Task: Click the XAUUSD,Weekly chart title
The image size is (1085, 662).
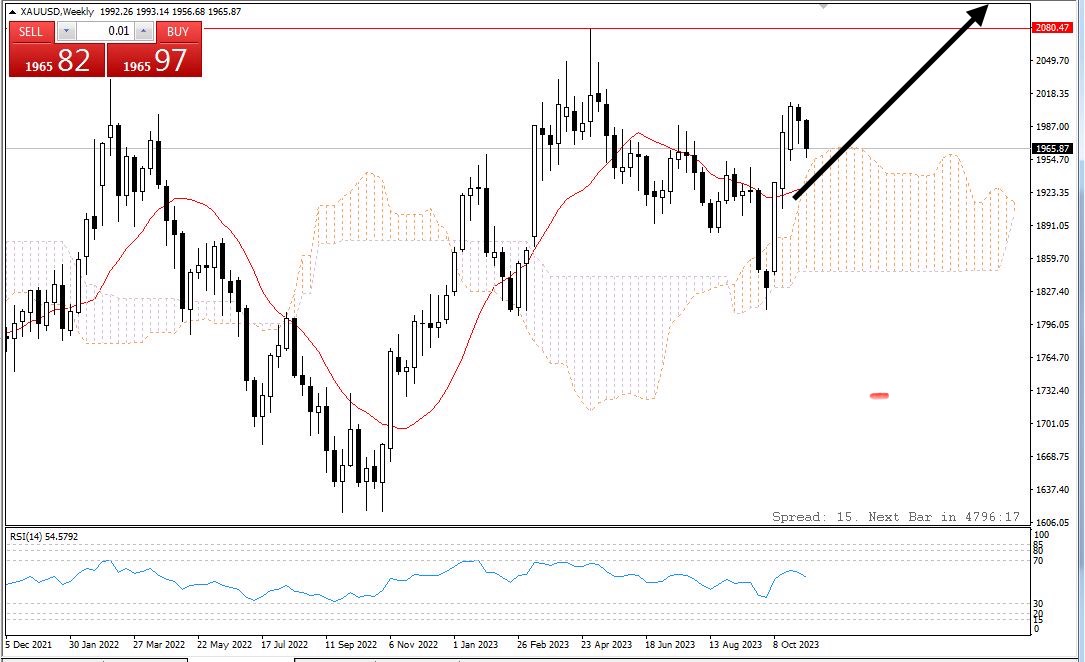Action: pos(57,12)
